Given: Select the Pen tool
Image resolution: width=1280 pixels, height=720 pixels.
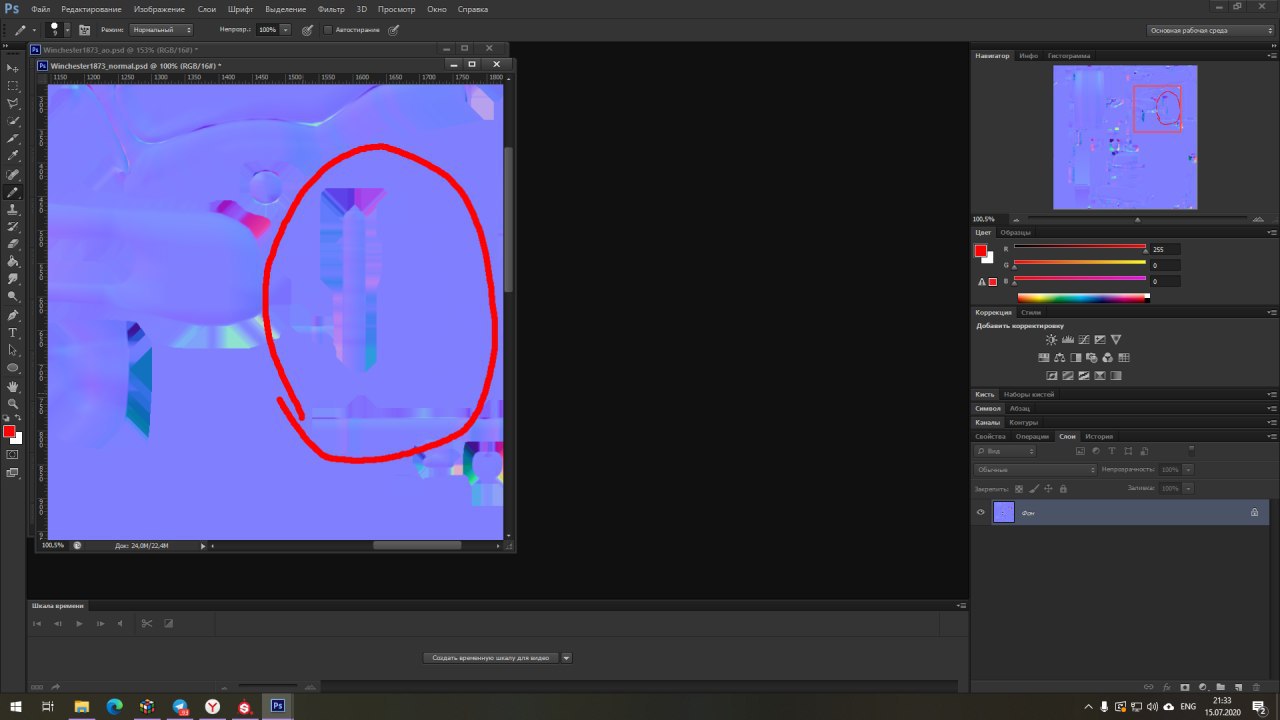Looking at the screenshot, I should pyautogui.click(x=13, y=315).
